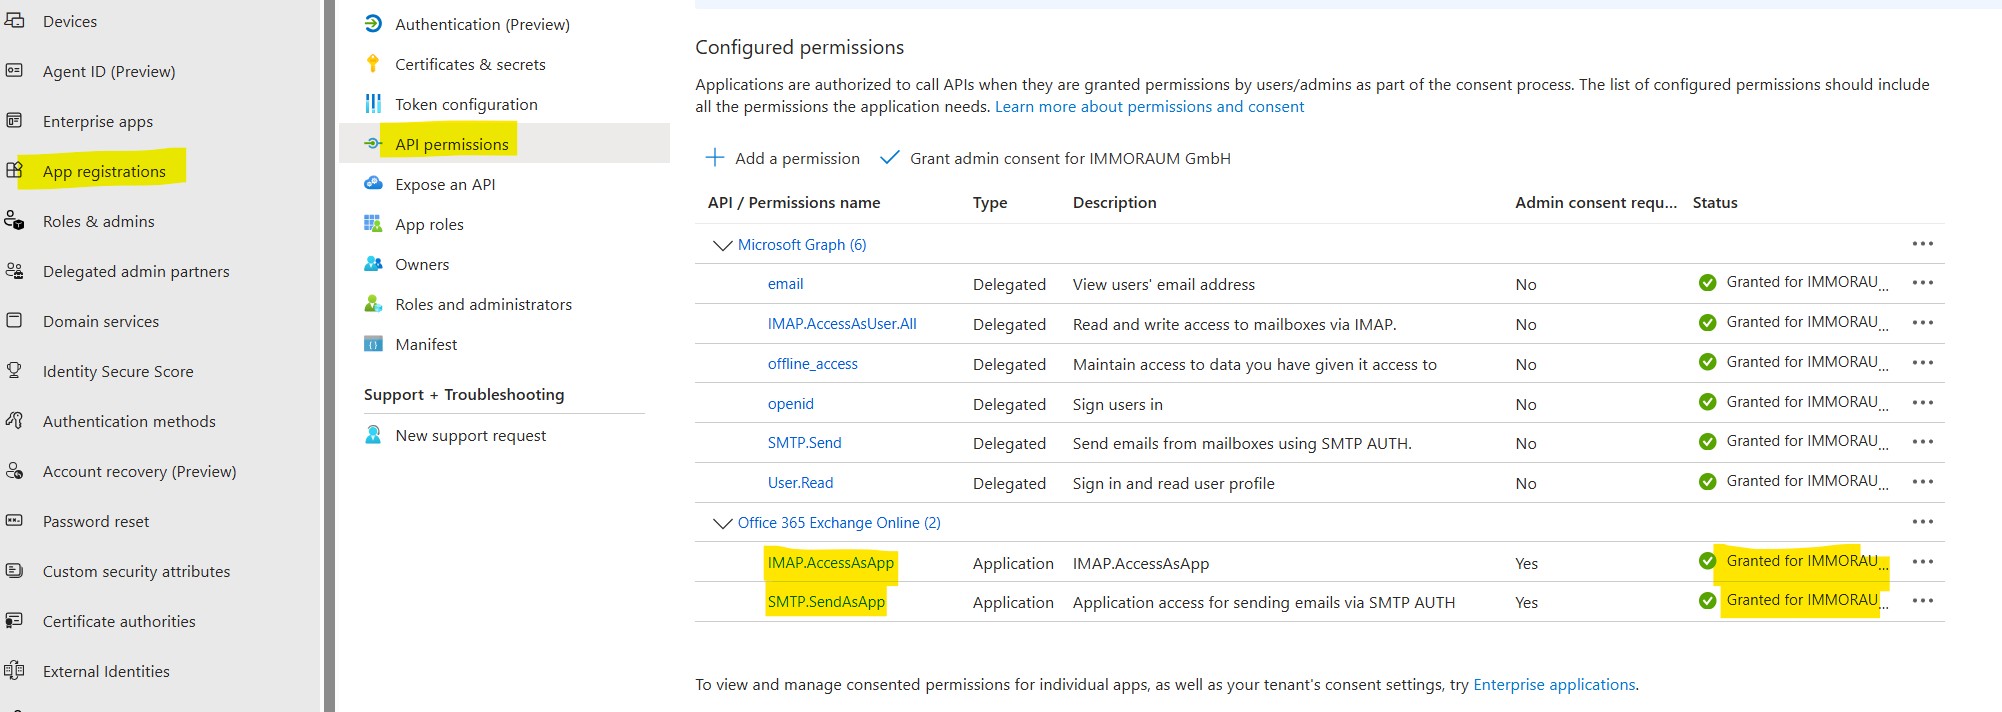Open Enterprise apps in the sidebar
The image size is (2002, 712).
tap(98, 121)
